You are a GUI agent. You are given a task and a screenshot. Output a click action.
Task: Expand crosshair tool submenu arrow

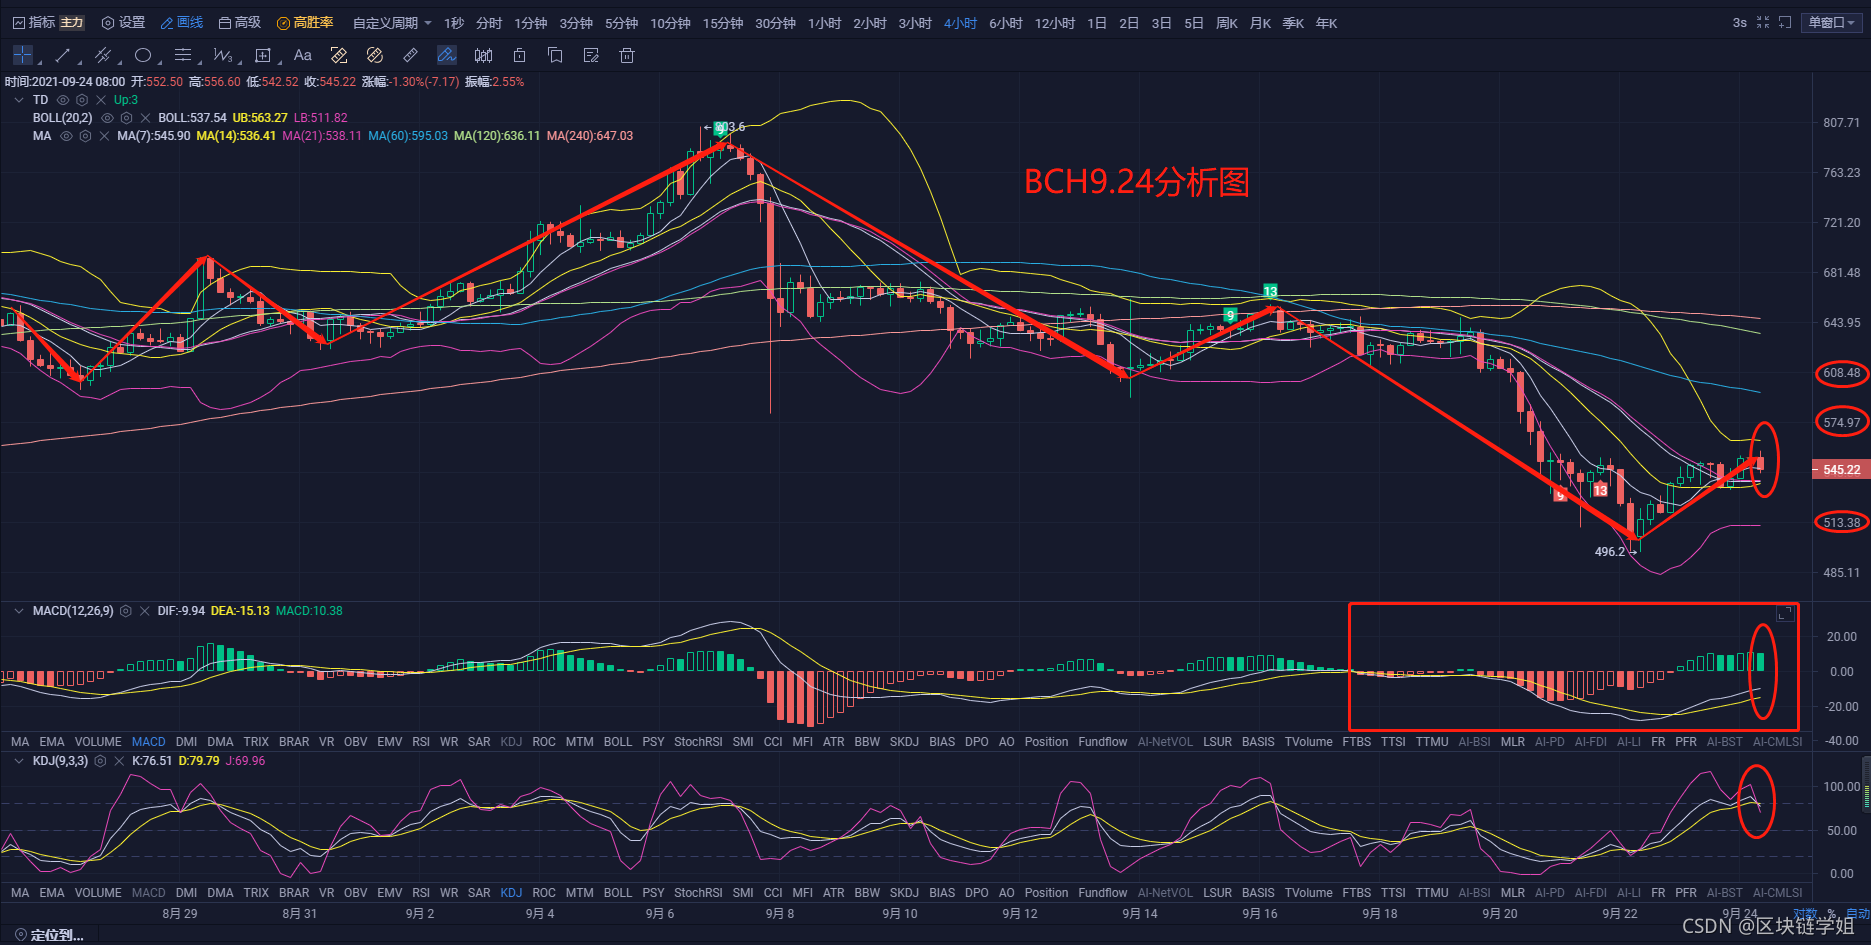[40, 63]
